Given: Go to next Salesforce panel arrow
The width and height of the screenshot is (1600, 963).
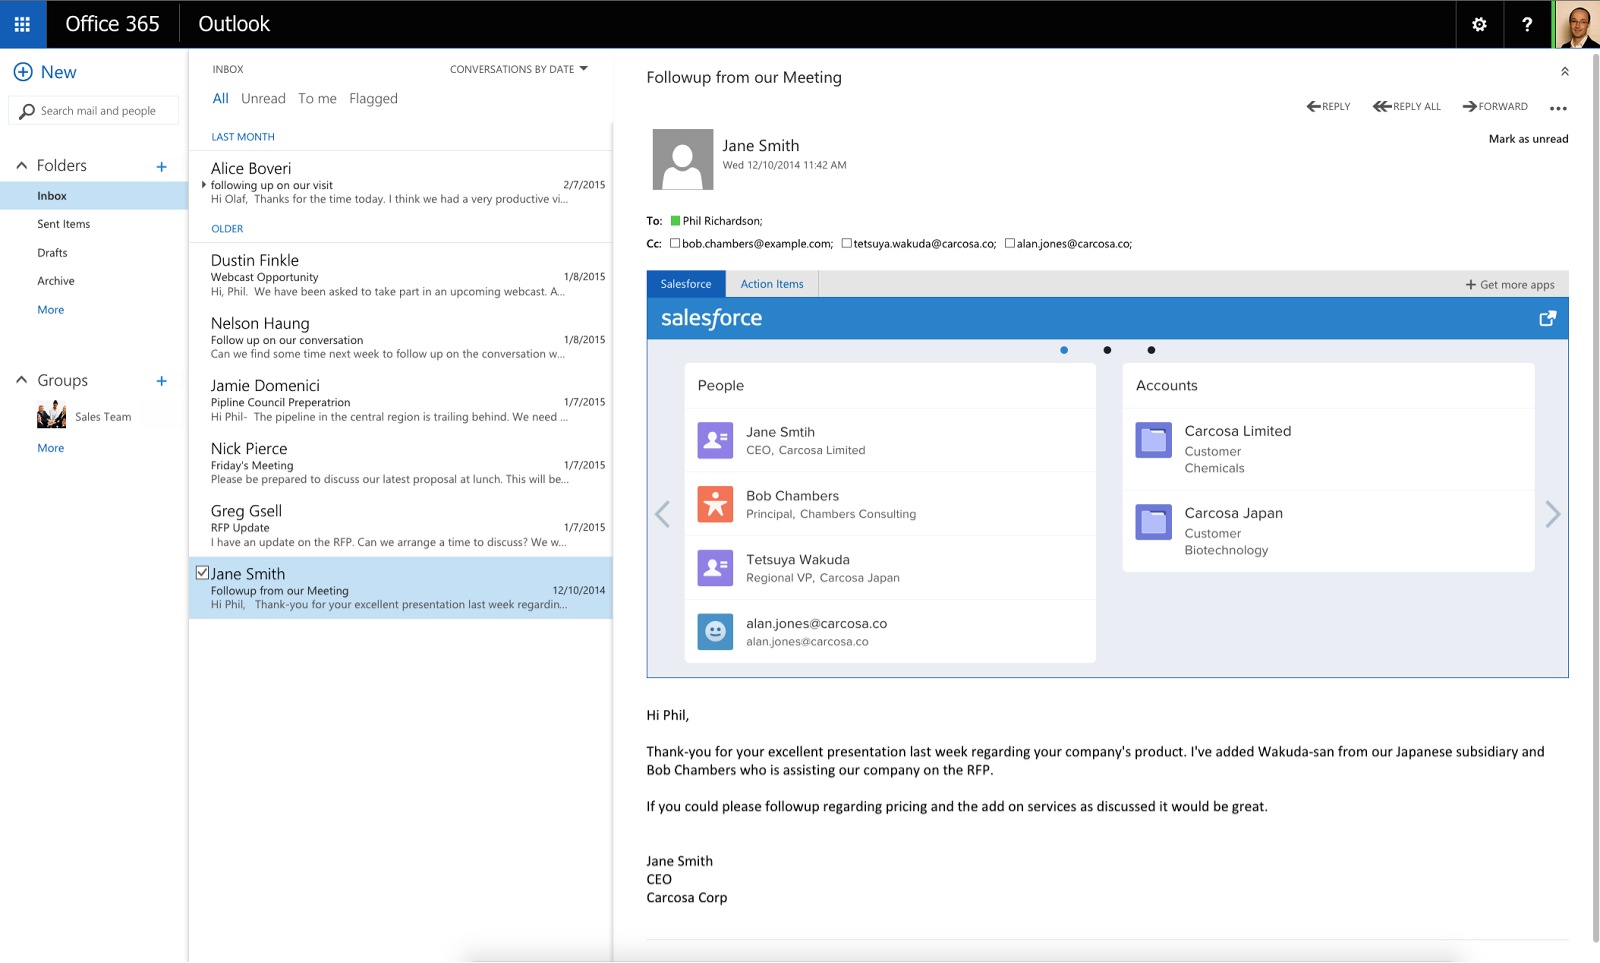Looking at the screenshot, I should tap(1552, 514).
